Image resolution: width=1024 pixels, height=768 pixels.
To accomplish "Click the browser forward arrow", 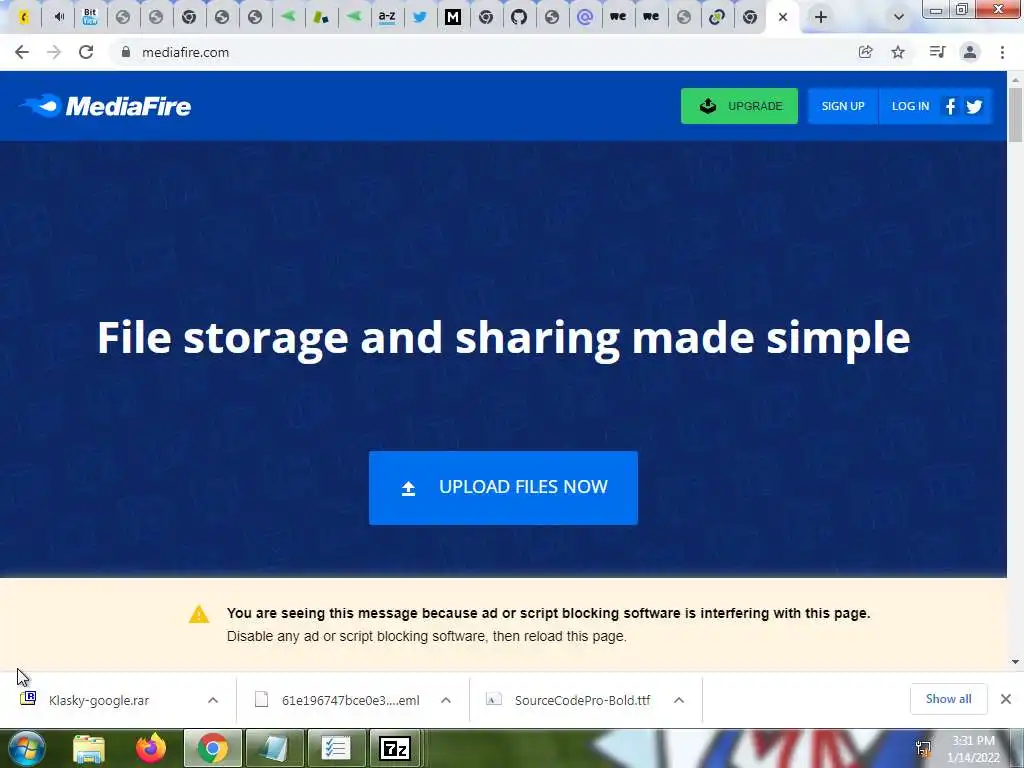I will point(54,52).
